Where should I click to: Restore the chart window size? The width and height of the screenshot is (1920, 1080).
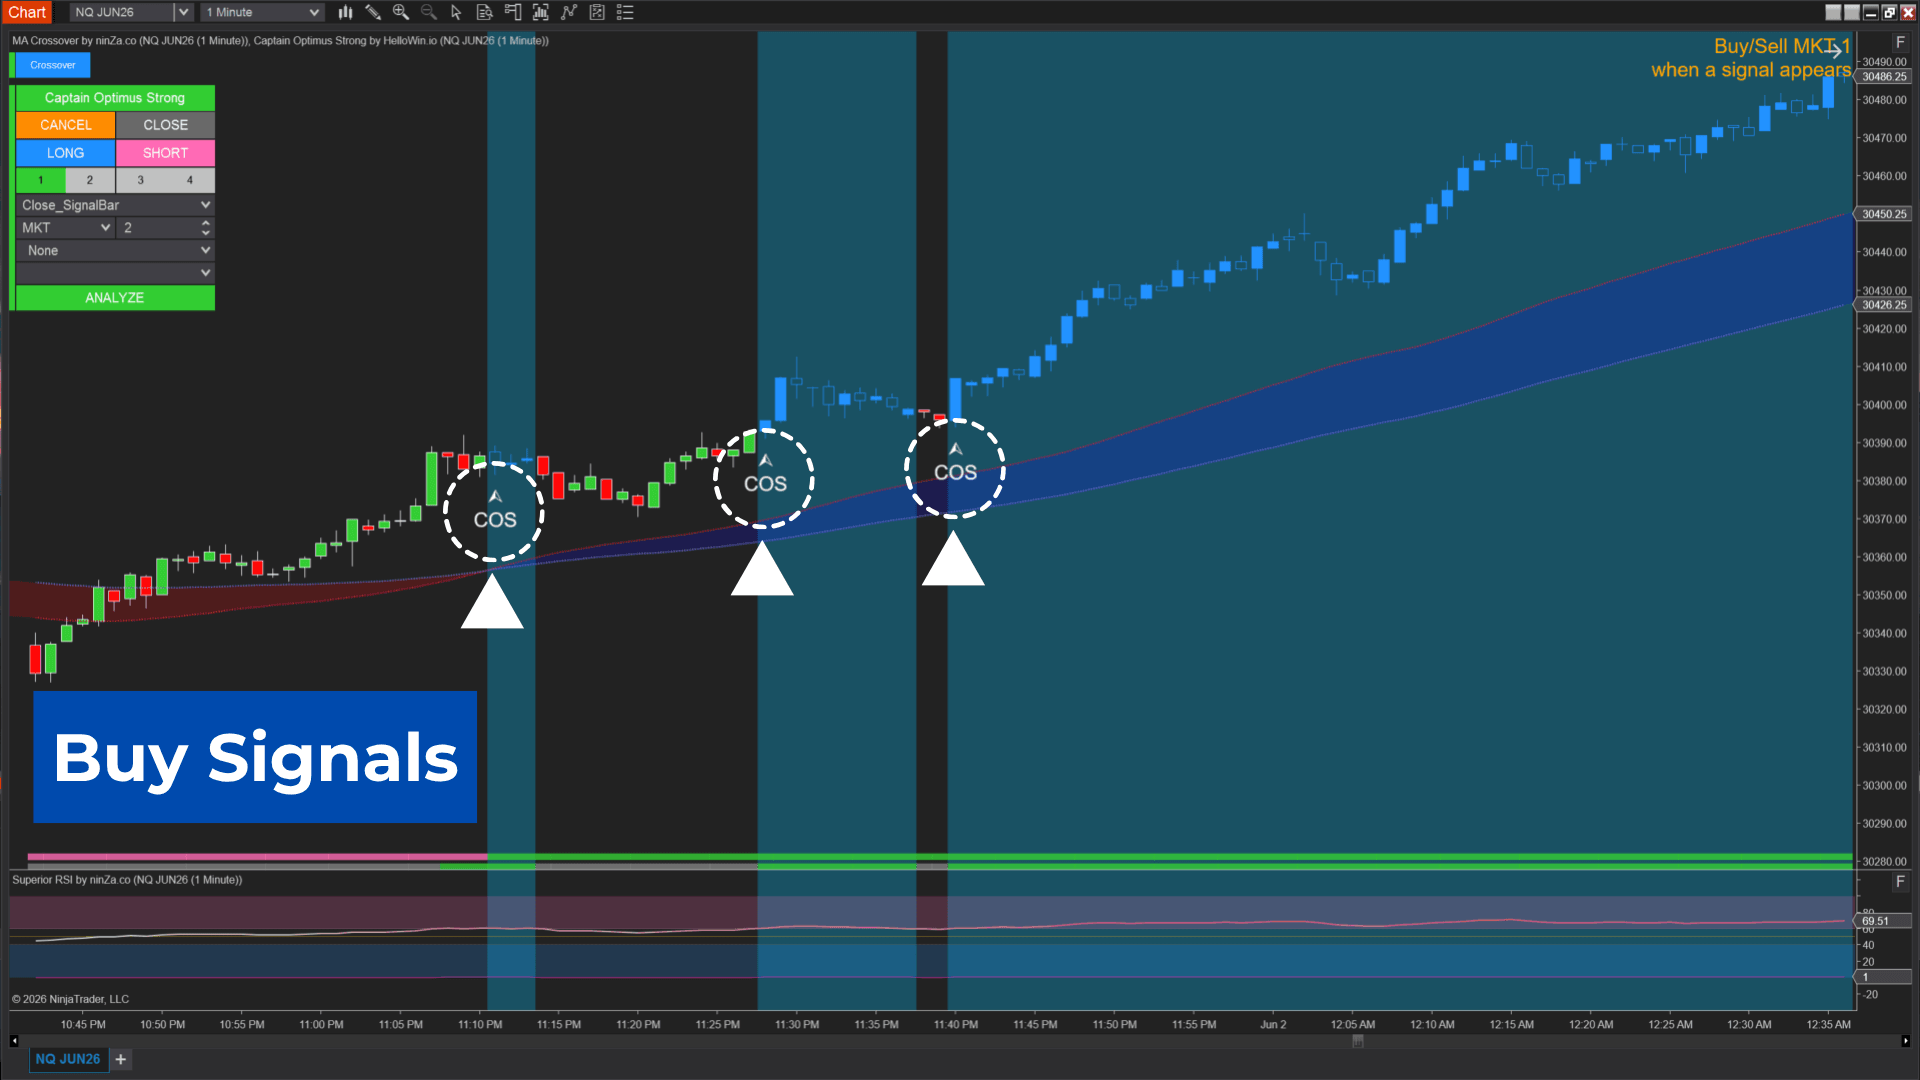coord(1889,12)
